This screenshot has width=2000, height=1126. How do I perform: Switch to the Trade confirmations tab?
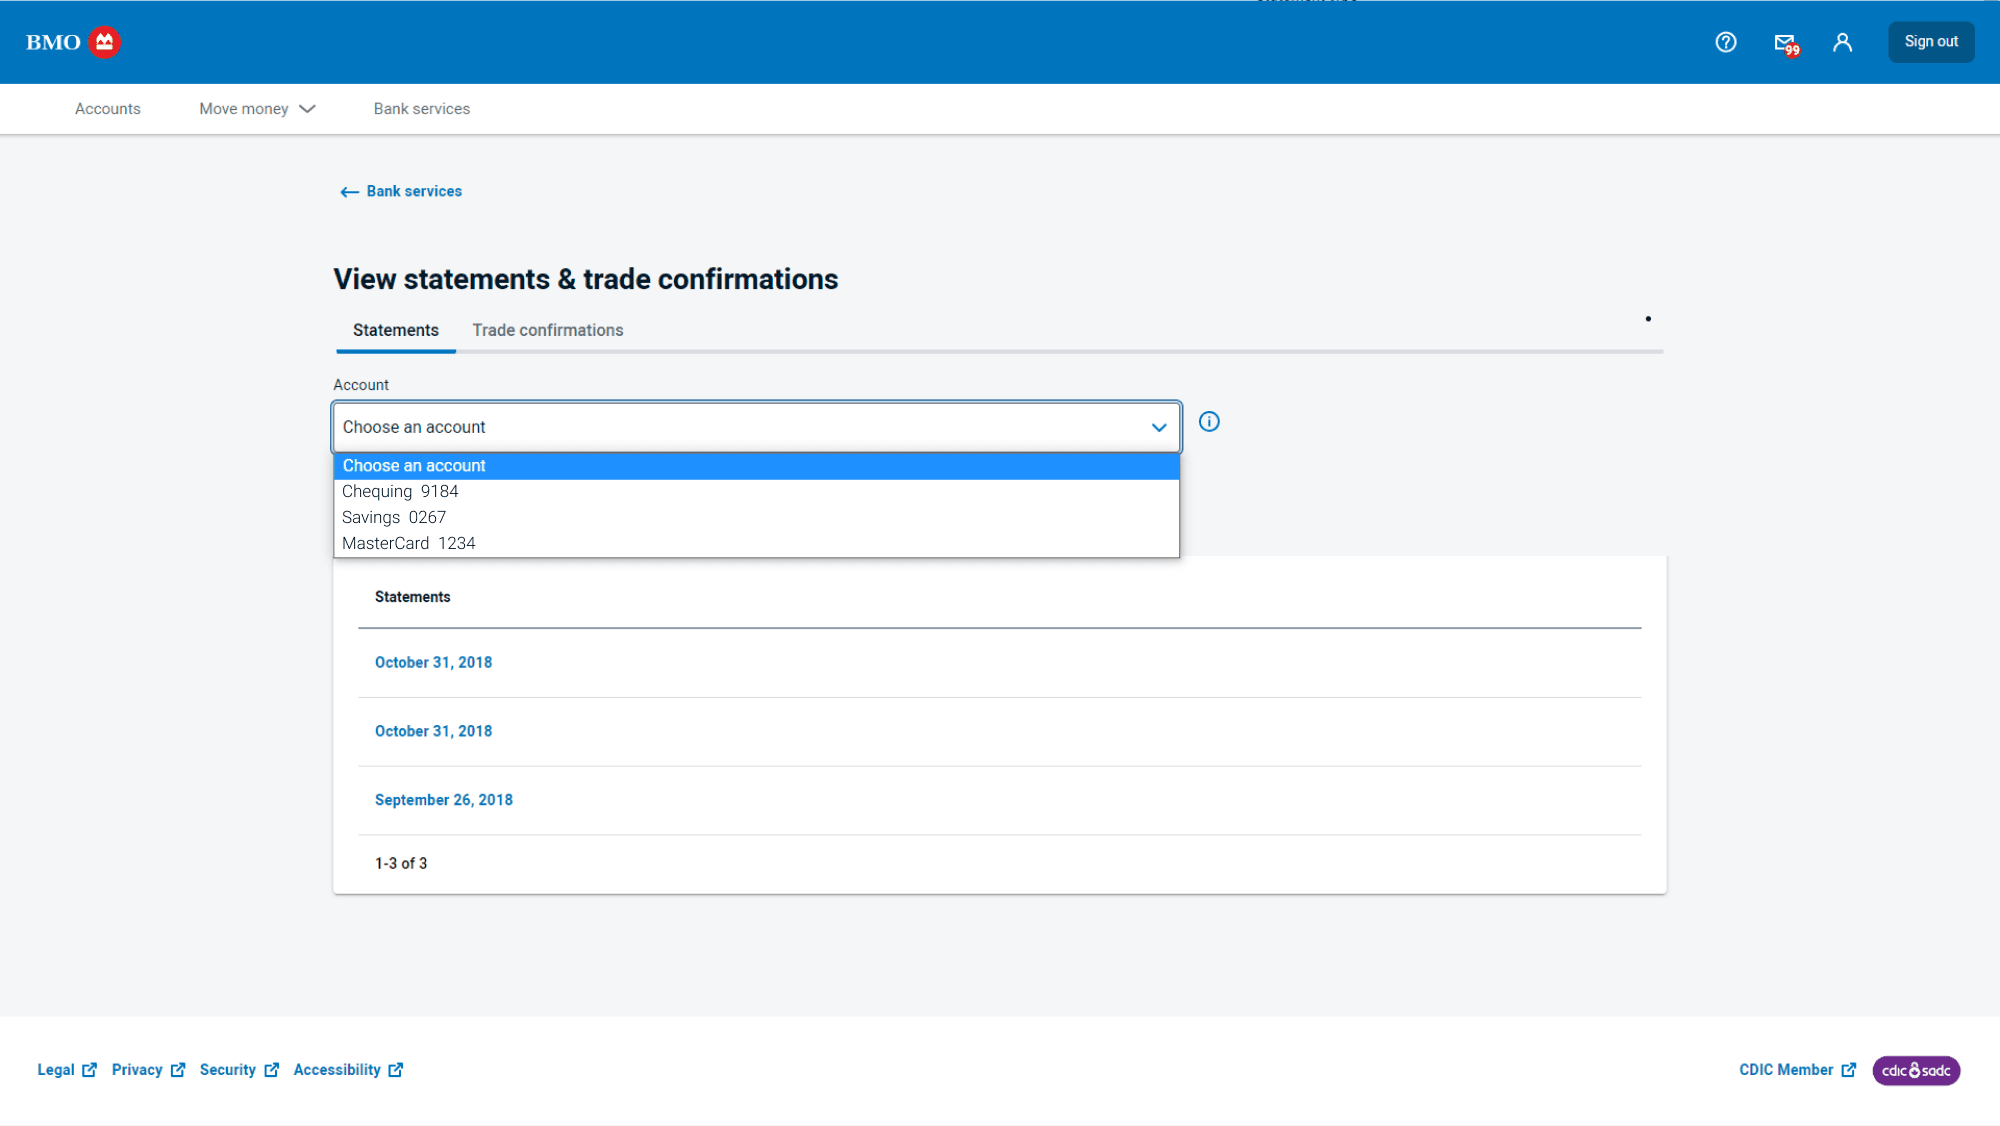point(548,330)
